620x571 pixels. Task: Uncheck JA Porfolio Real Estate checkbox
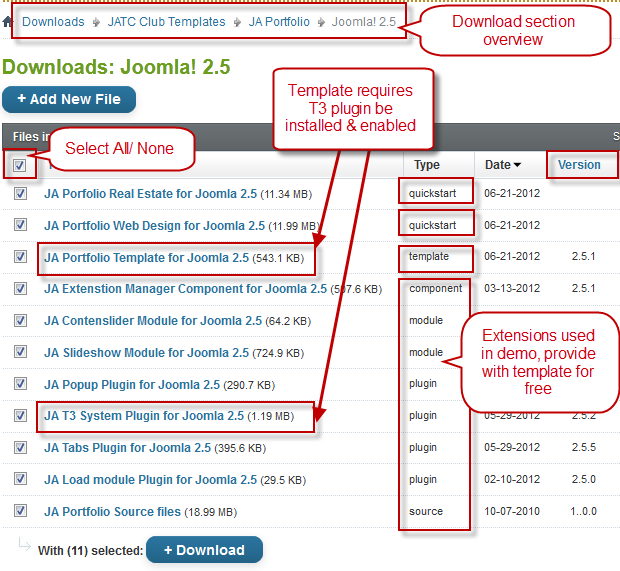20,194
